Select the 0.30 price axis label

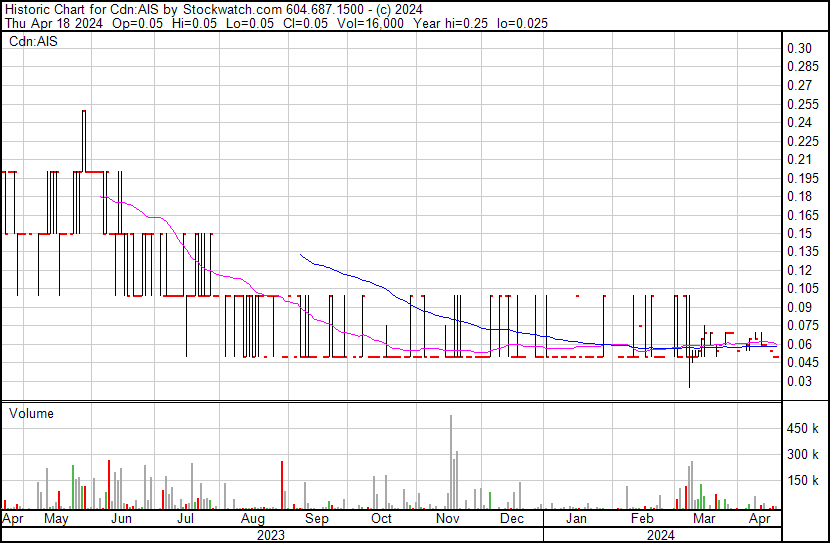tap(798, 49)
